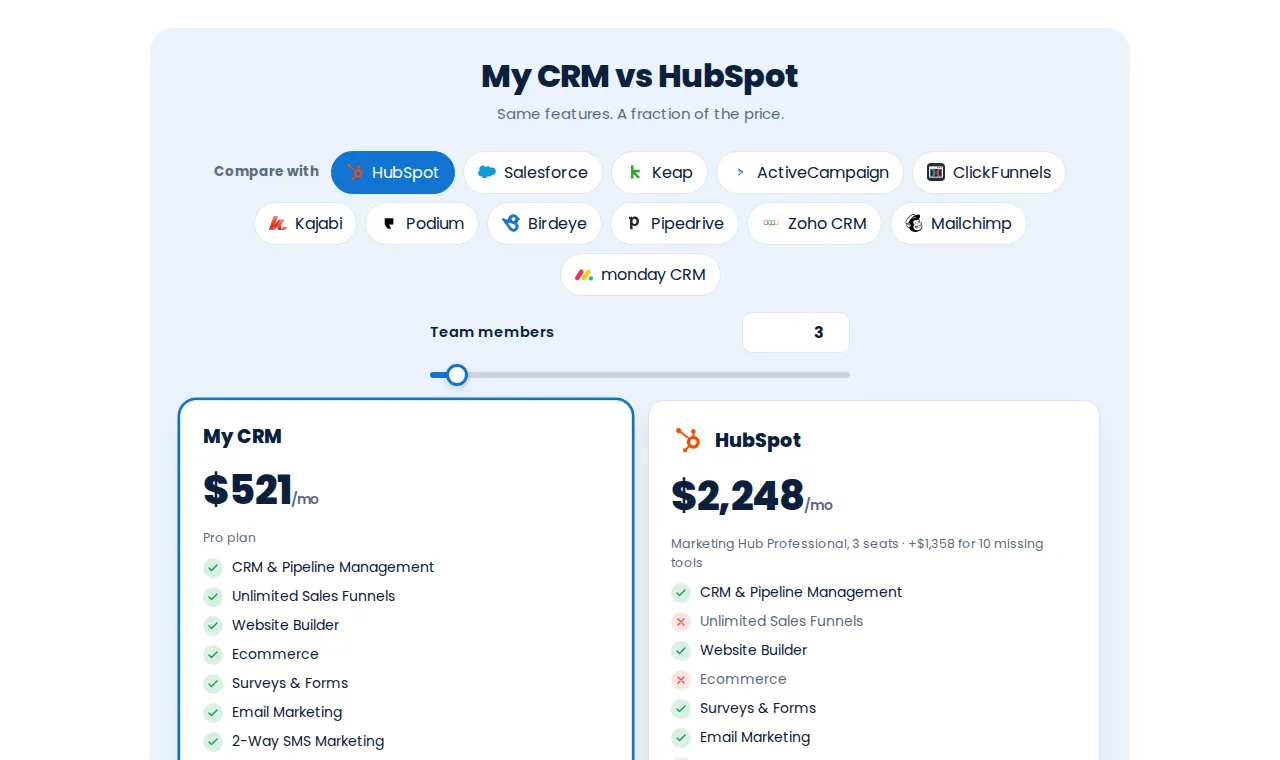Select the active HubSpot comparison chip
This screenshot has height=760, width=1280.
click(393, 172)
